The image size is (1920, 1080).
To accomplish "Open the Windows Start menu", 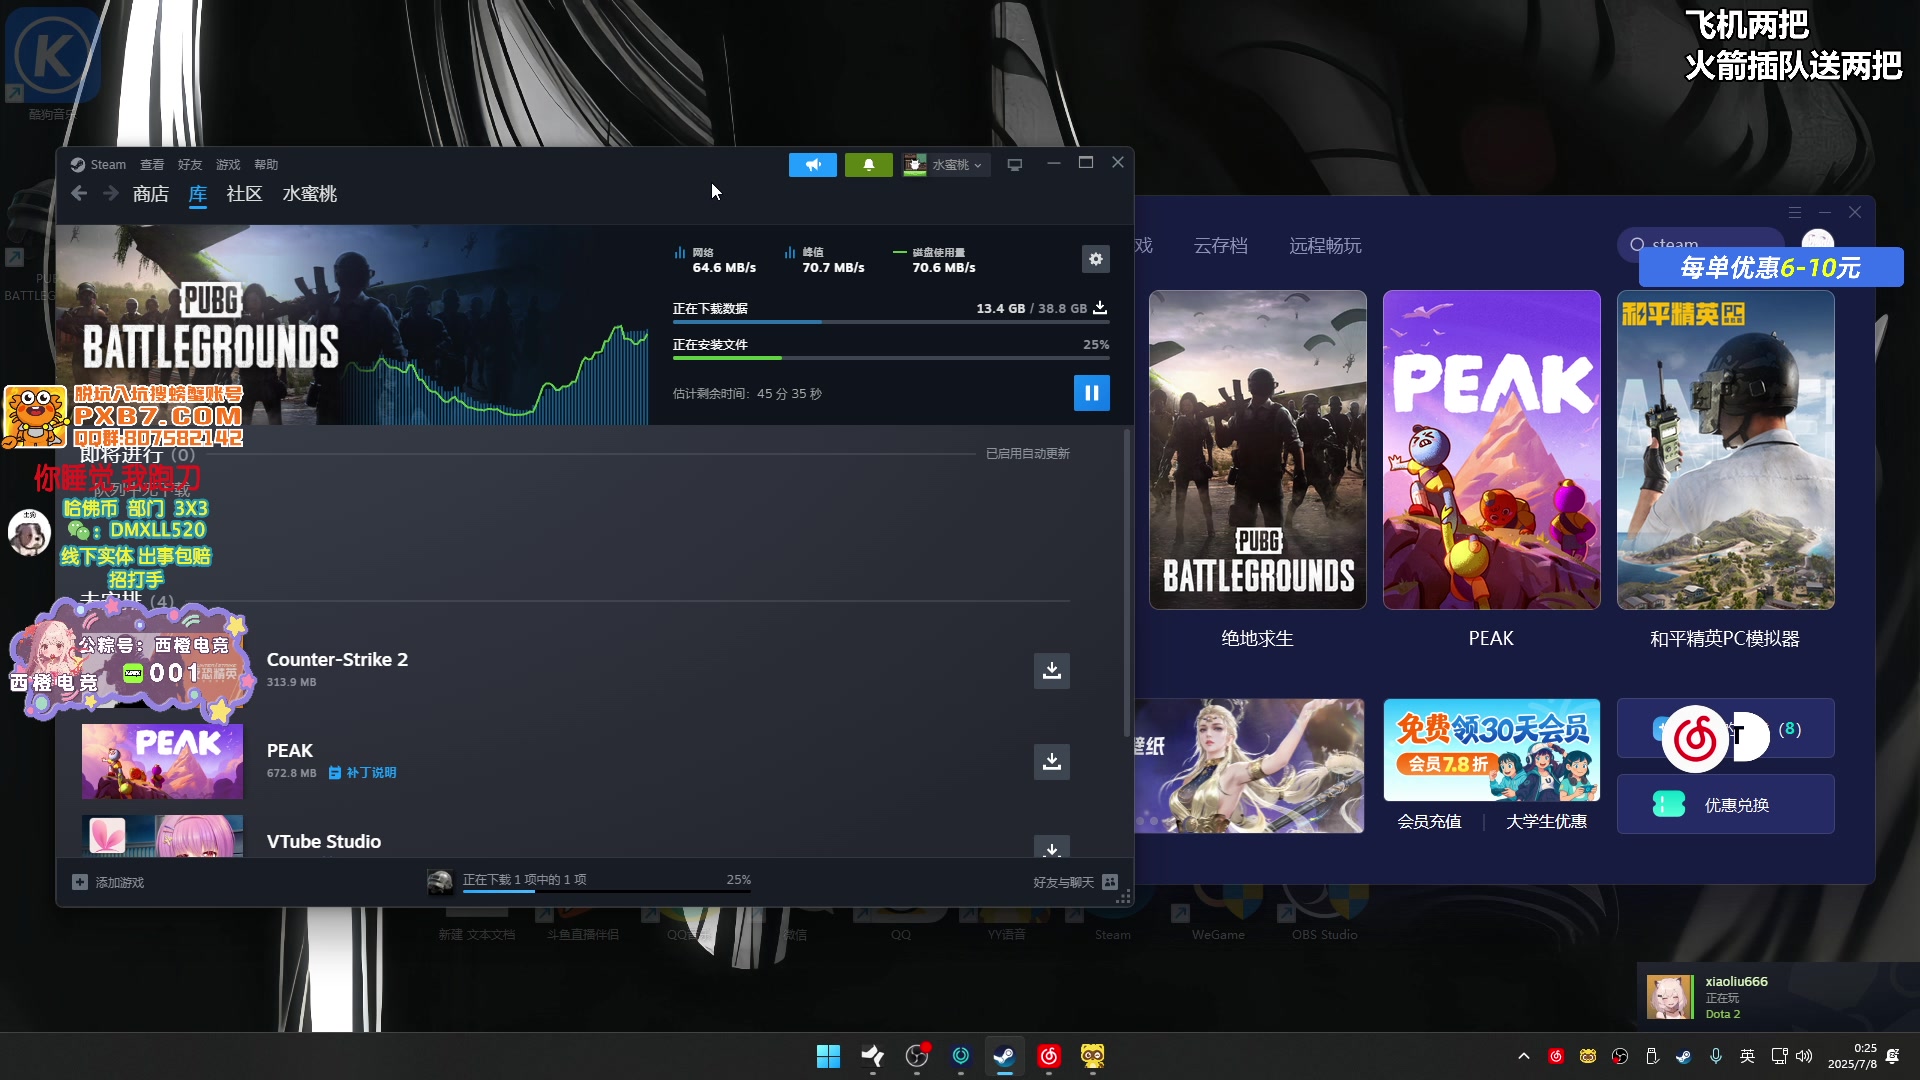I will pos(828,1056).
